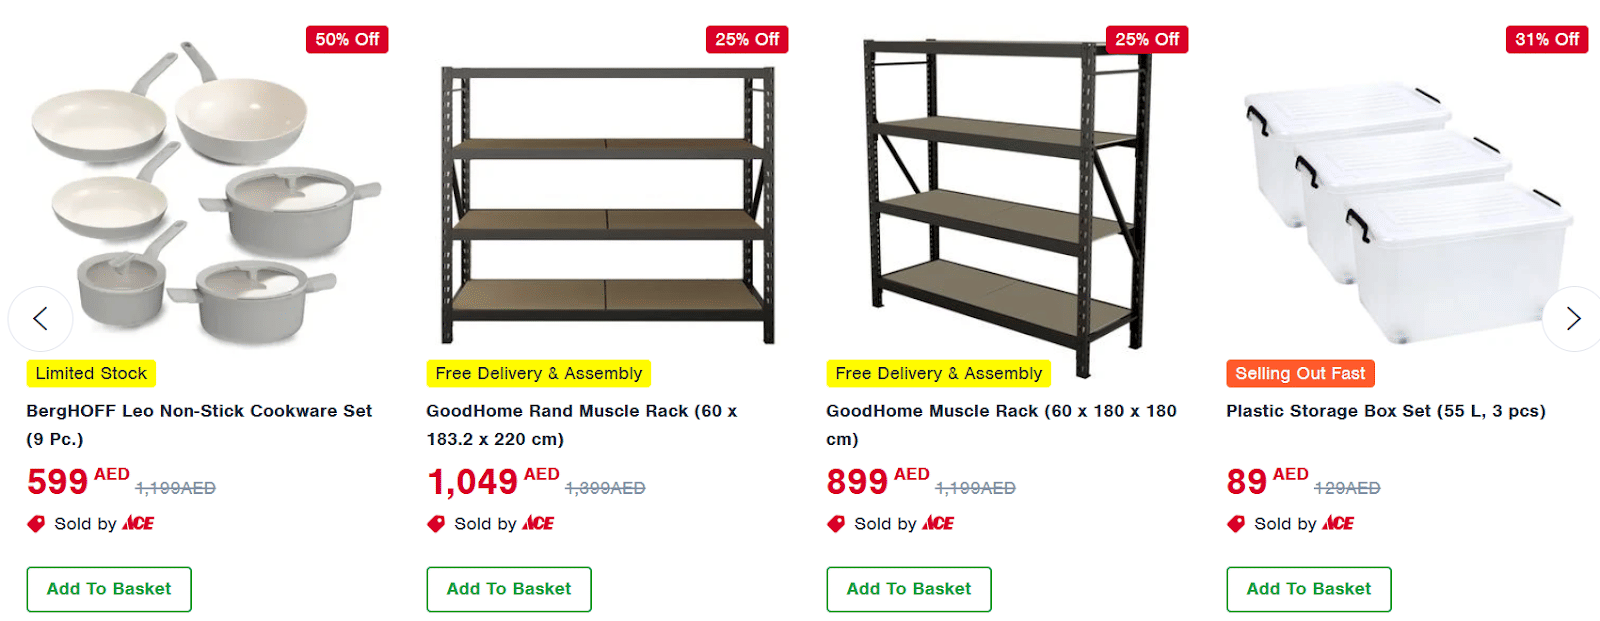Click ACE logo under GoodHome Rand Rack
The width and height of the screenshot is (1600, 621).
click(x=538, y=524)
